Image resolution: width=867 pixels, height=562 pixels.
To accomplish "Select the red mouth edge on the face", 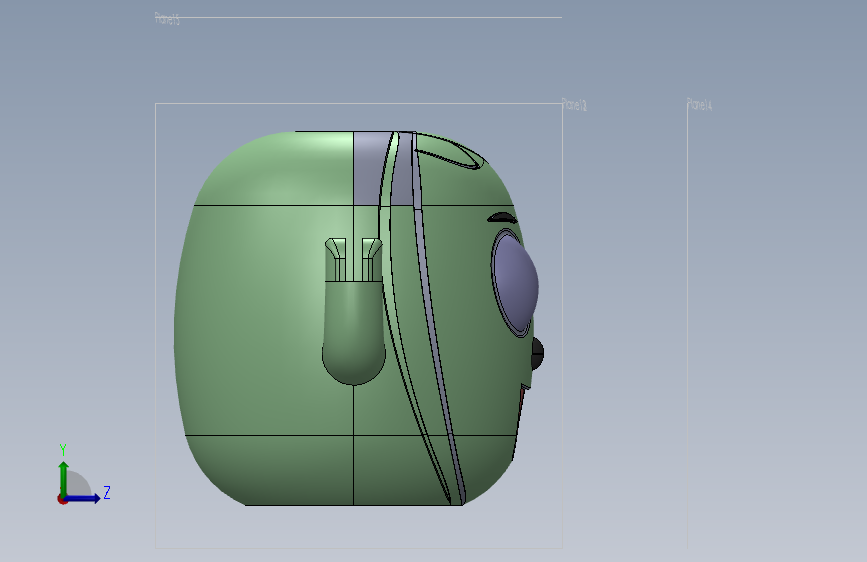I will (521, 401).
